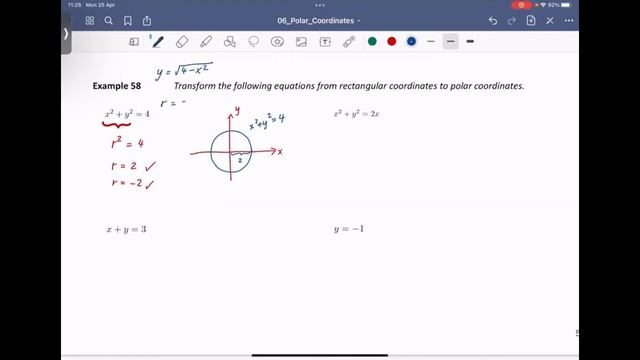Image resolution: width=640 pixels, height=360 pixels.
Task: Choose the blue pen color
Action: pos(411,41)
